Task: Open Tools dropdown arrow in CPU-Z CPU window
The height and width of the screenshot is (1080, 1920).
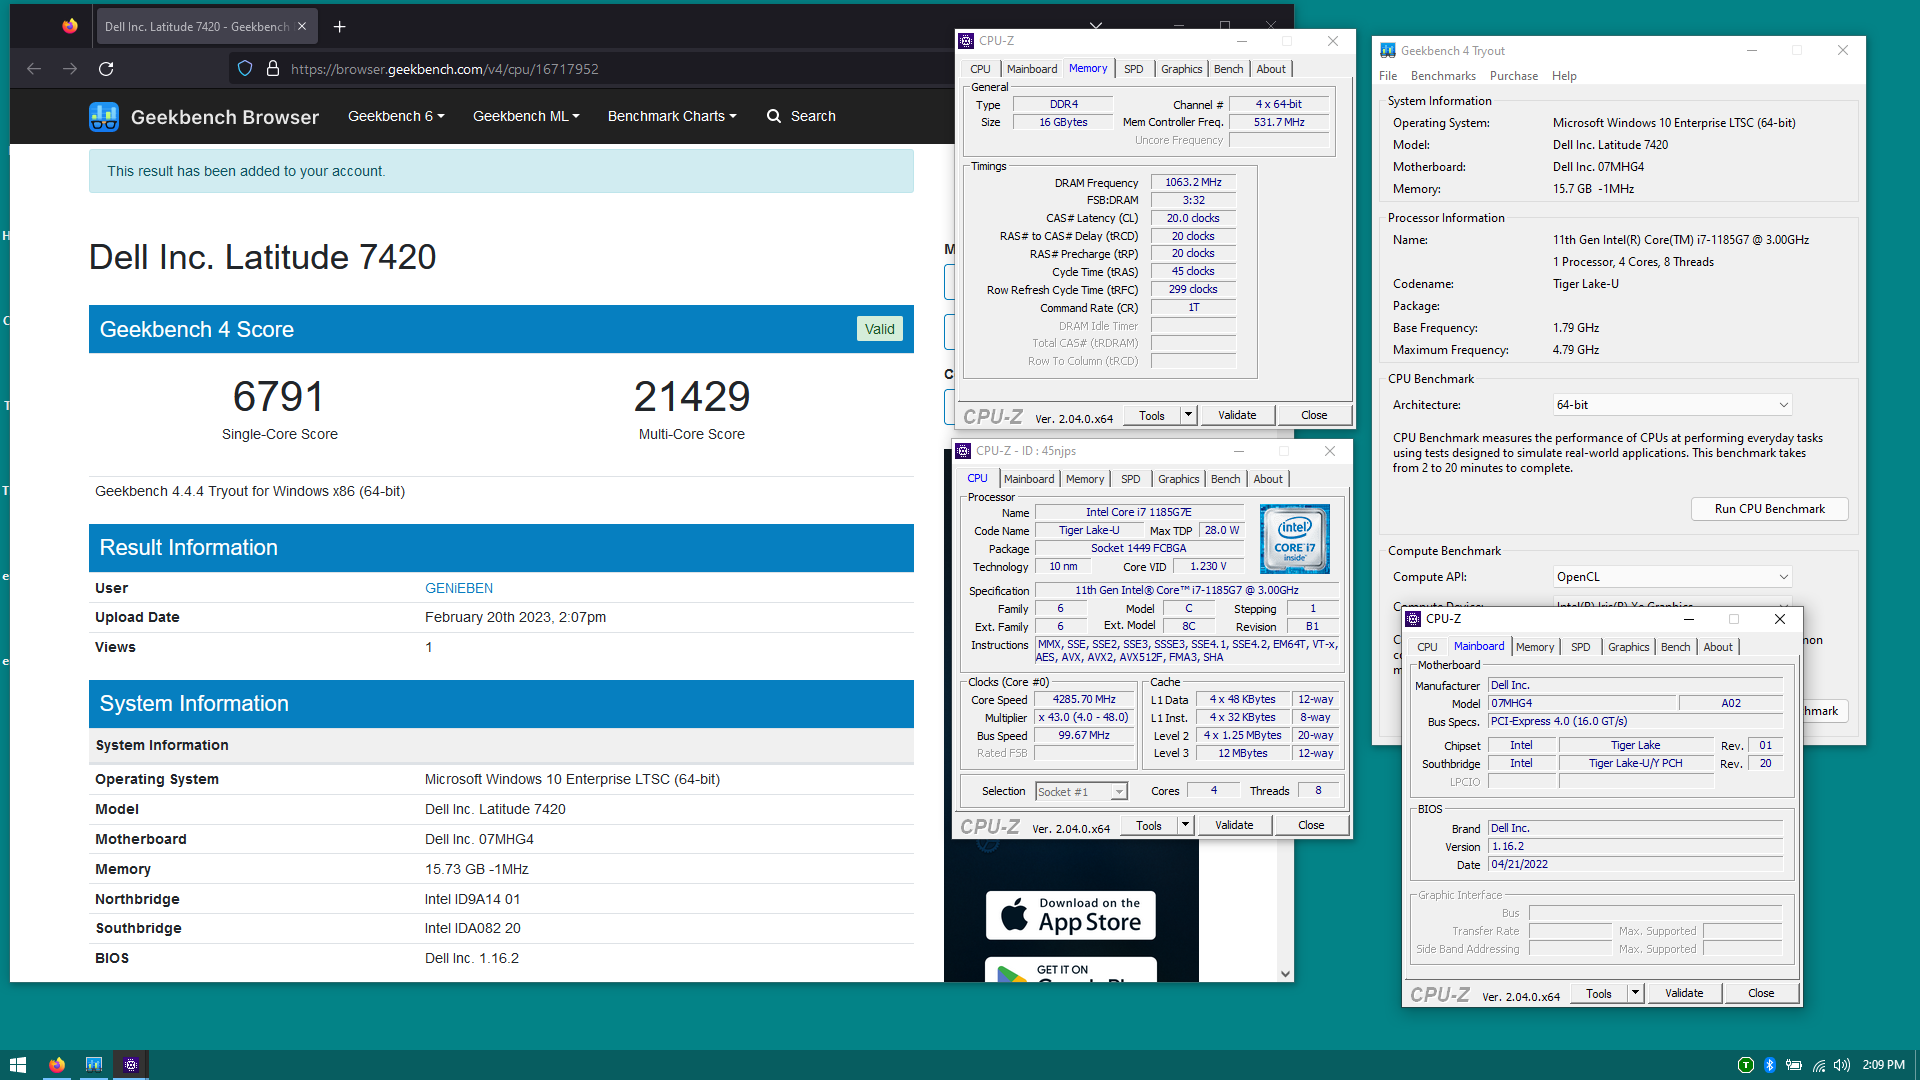Action: click(x=1185, y=825)
